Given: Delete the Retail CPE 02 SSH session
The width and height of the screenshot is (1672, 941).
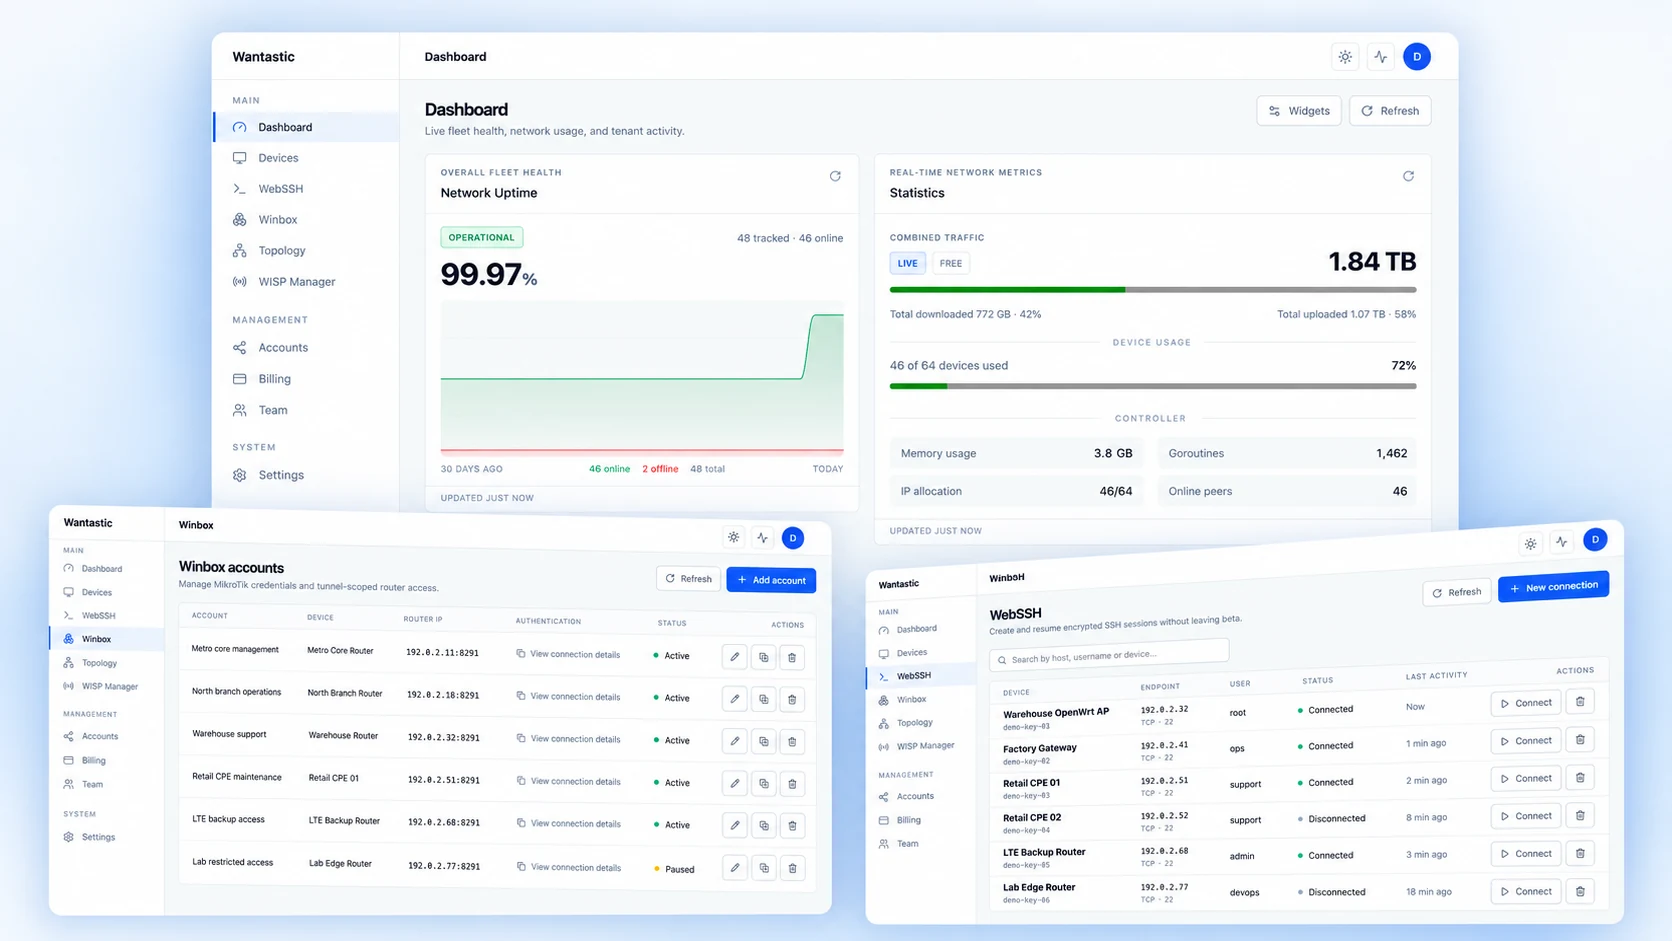Looking at the screenshot, I should pos(1580,816).
